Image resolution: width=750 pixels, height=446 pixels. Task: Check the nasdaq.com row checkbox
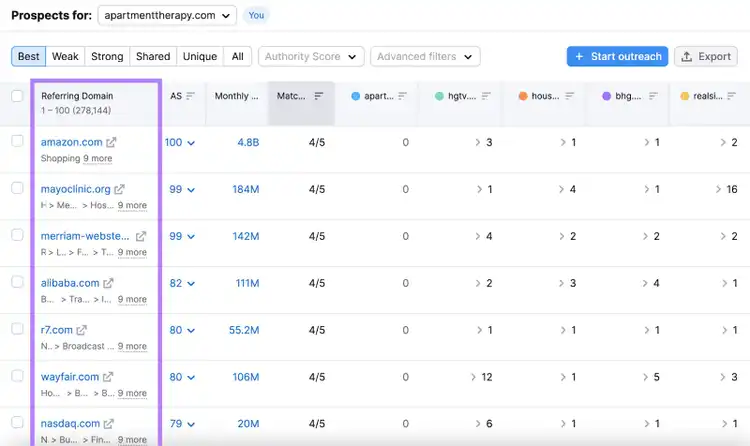tap(17, 422)
